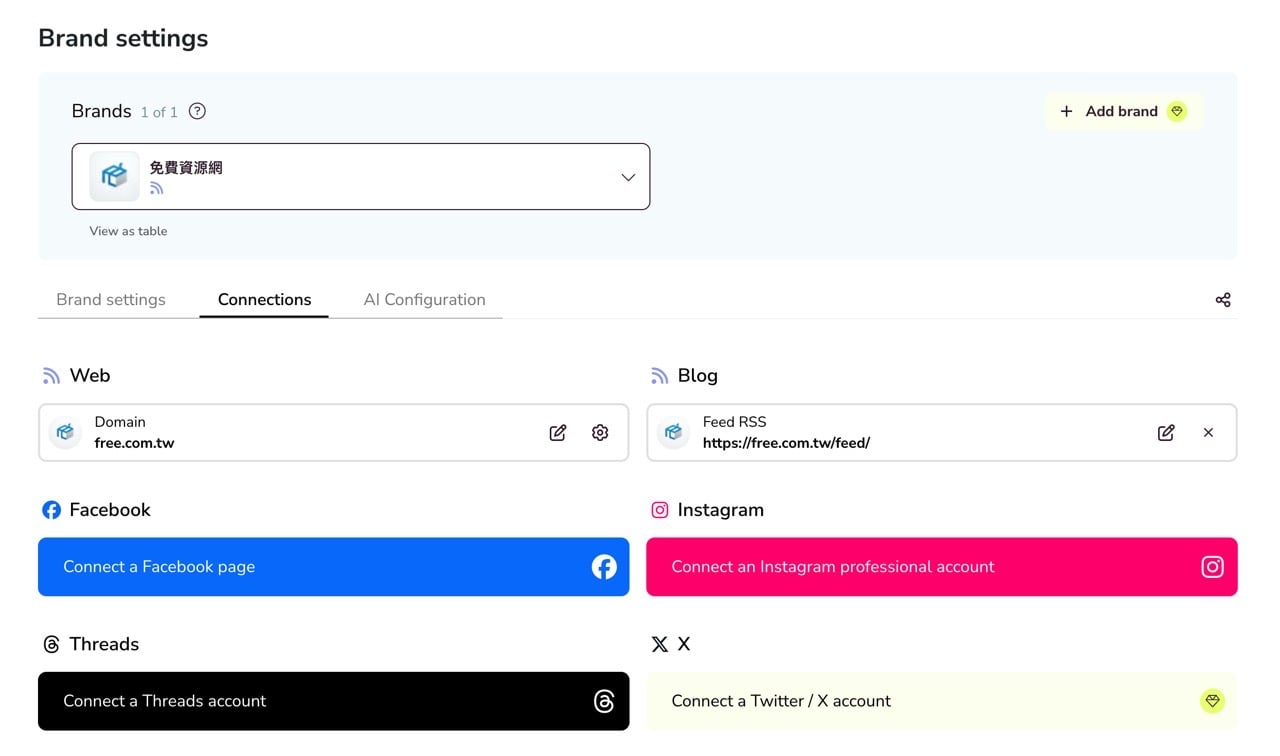Edit the Web domain free.com.tw
1280x756 pixels.
(558, 433)
